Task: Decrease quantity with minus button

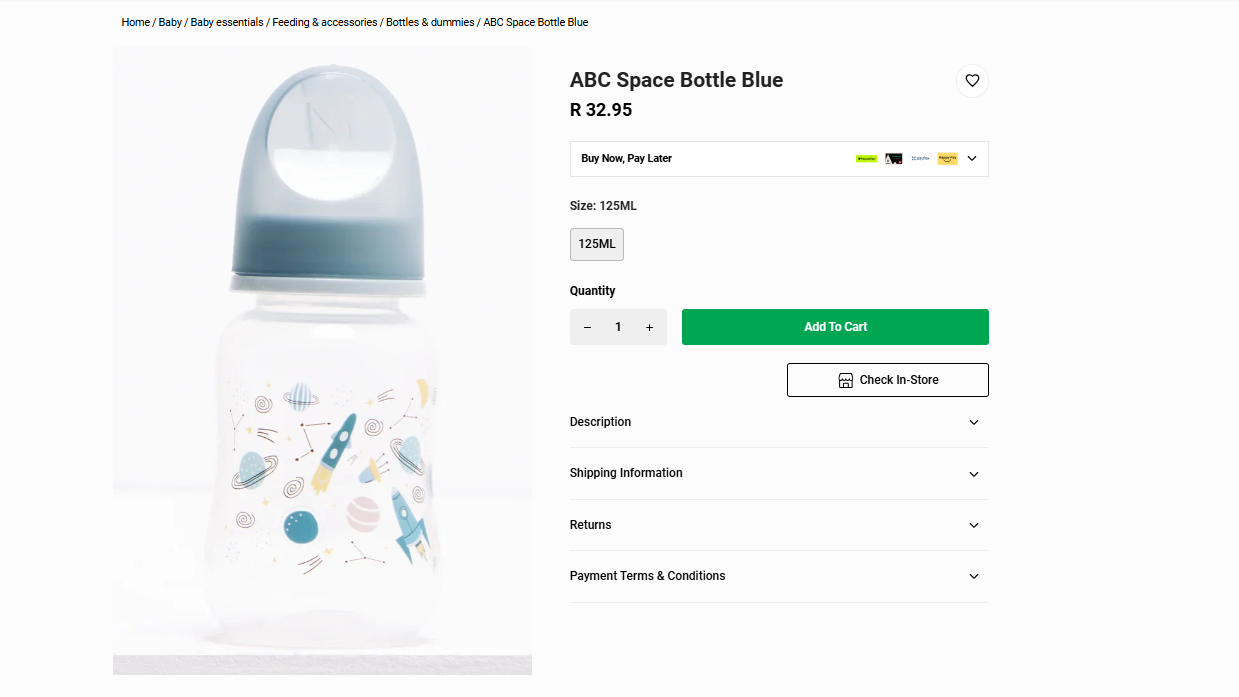Action: (x=588, y=327)
